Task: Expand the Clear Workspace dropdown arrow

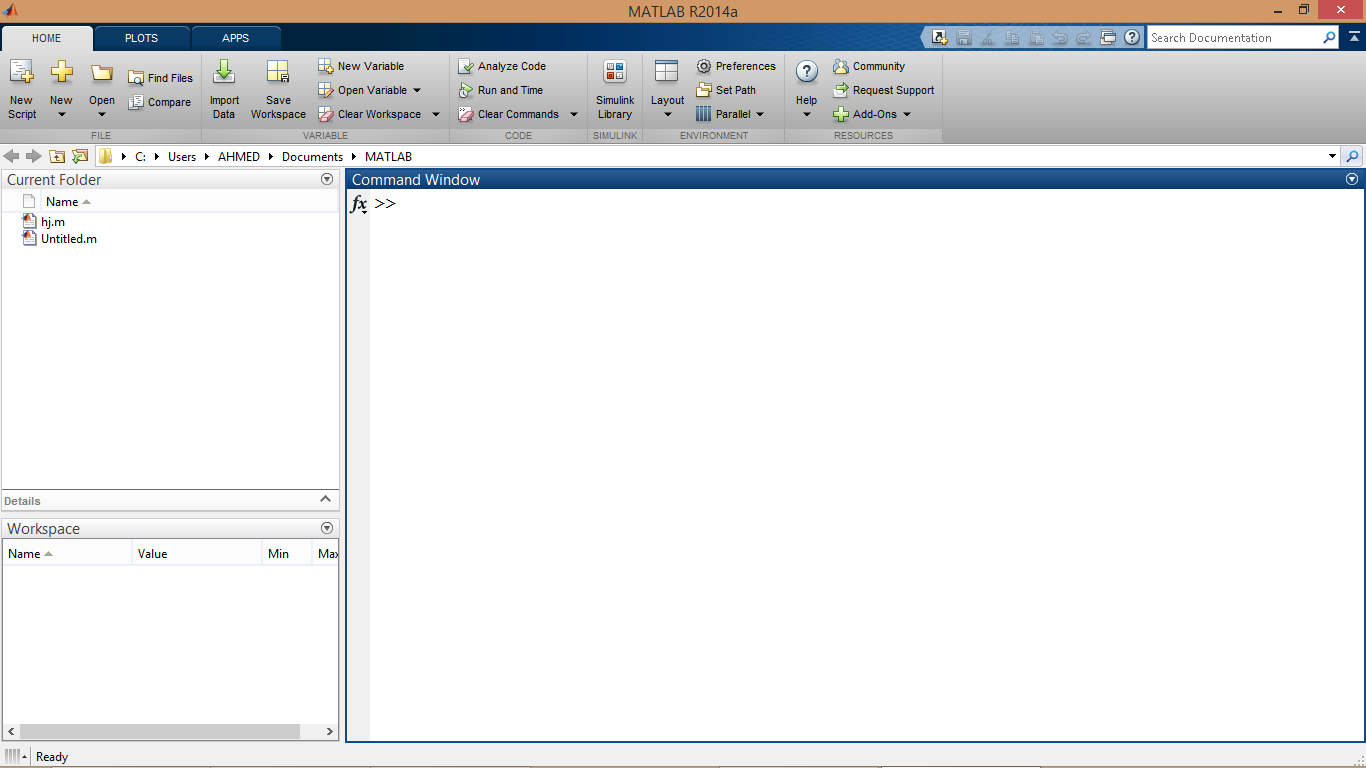Action: (x=436, y=114)
